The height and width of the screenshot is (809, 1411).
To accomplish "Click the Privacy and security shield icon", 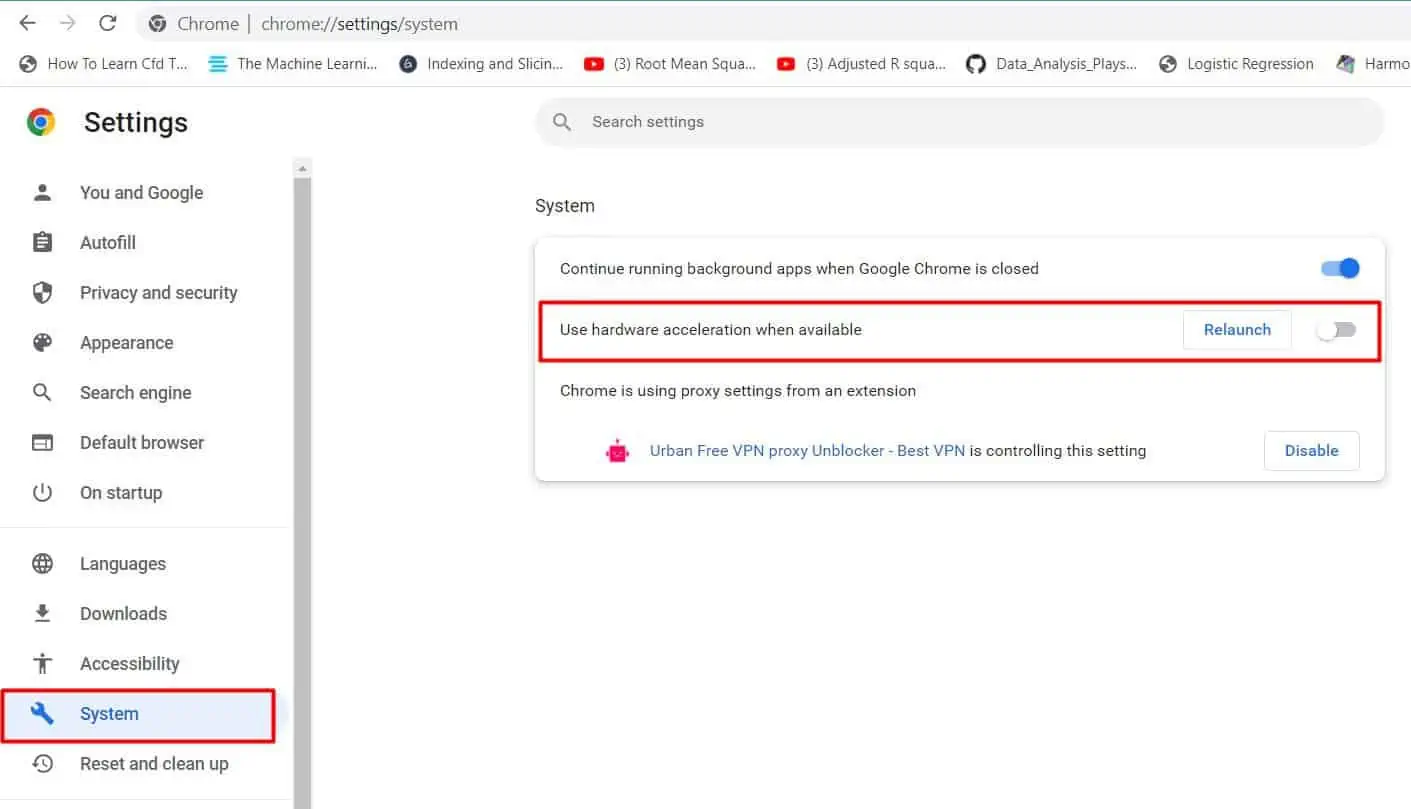I will [42, 292].
